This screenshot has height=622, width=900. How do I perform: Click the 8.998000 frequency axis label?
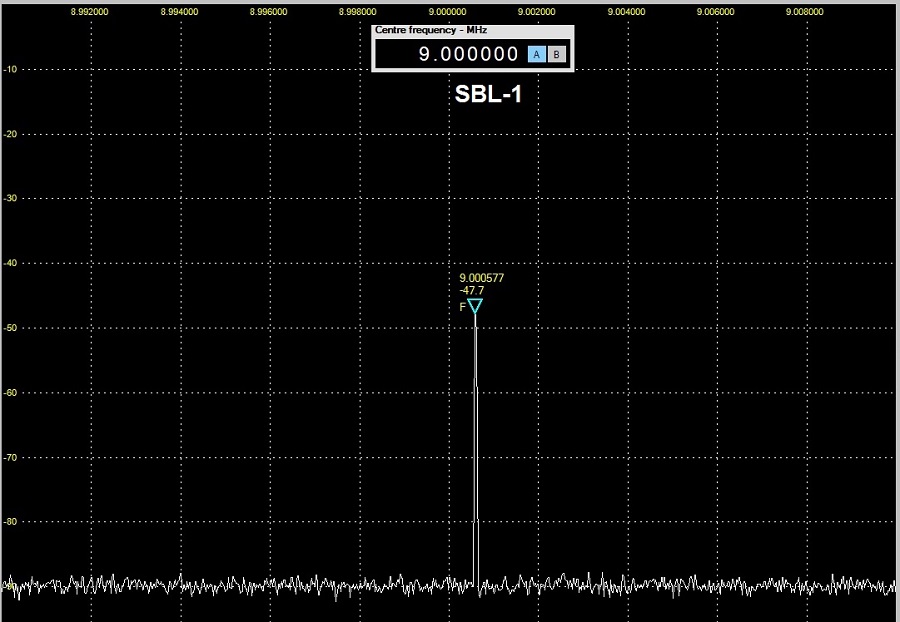pos(359,12)
